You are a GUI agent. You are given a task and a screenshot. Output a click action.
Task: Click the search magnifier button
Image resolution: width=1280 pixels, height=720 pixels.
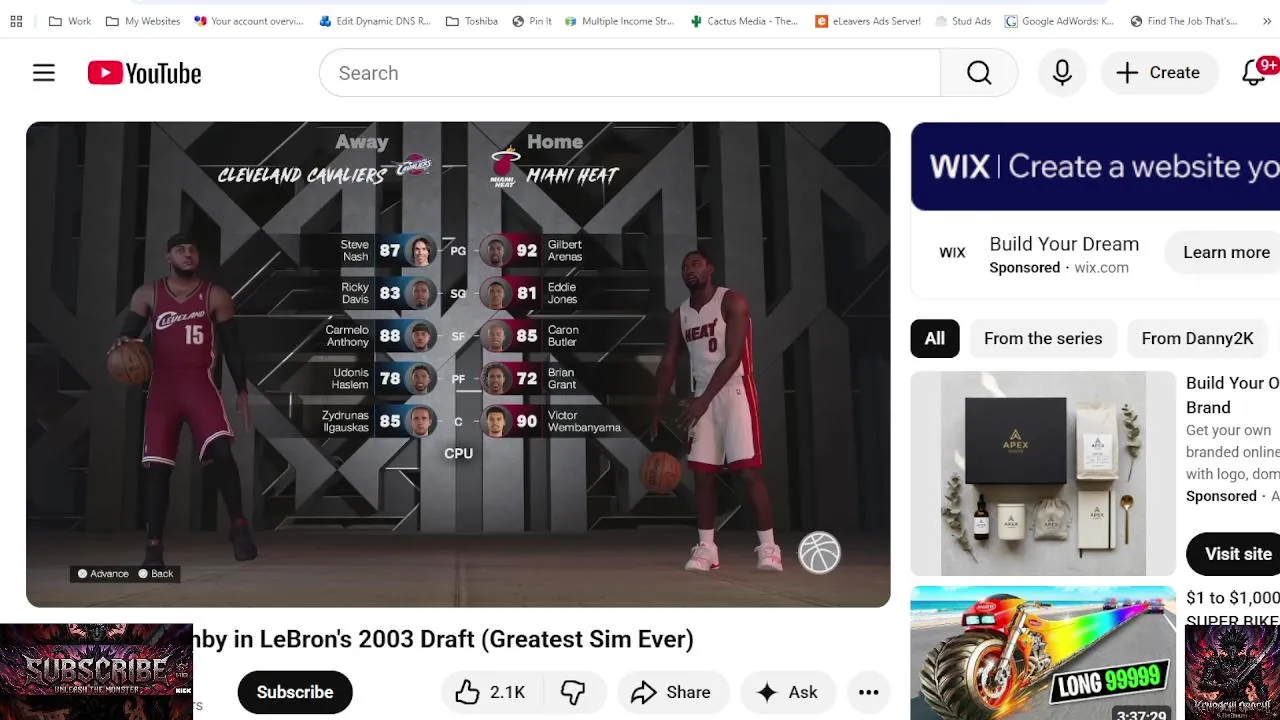[979, 73]
